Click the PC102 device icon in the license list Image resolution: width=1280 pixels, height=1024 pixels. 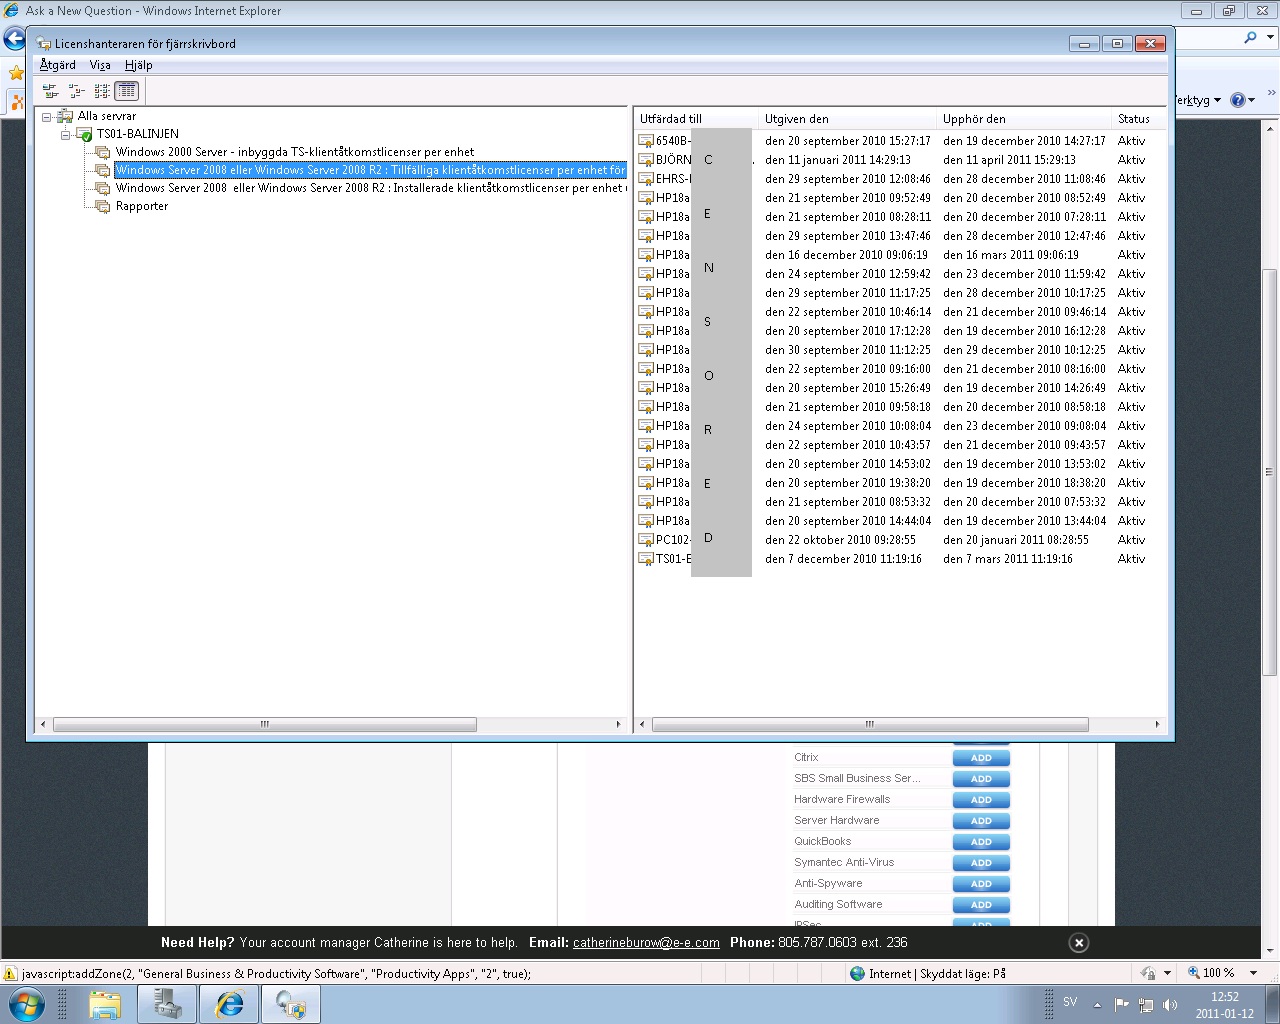point(646,539)
